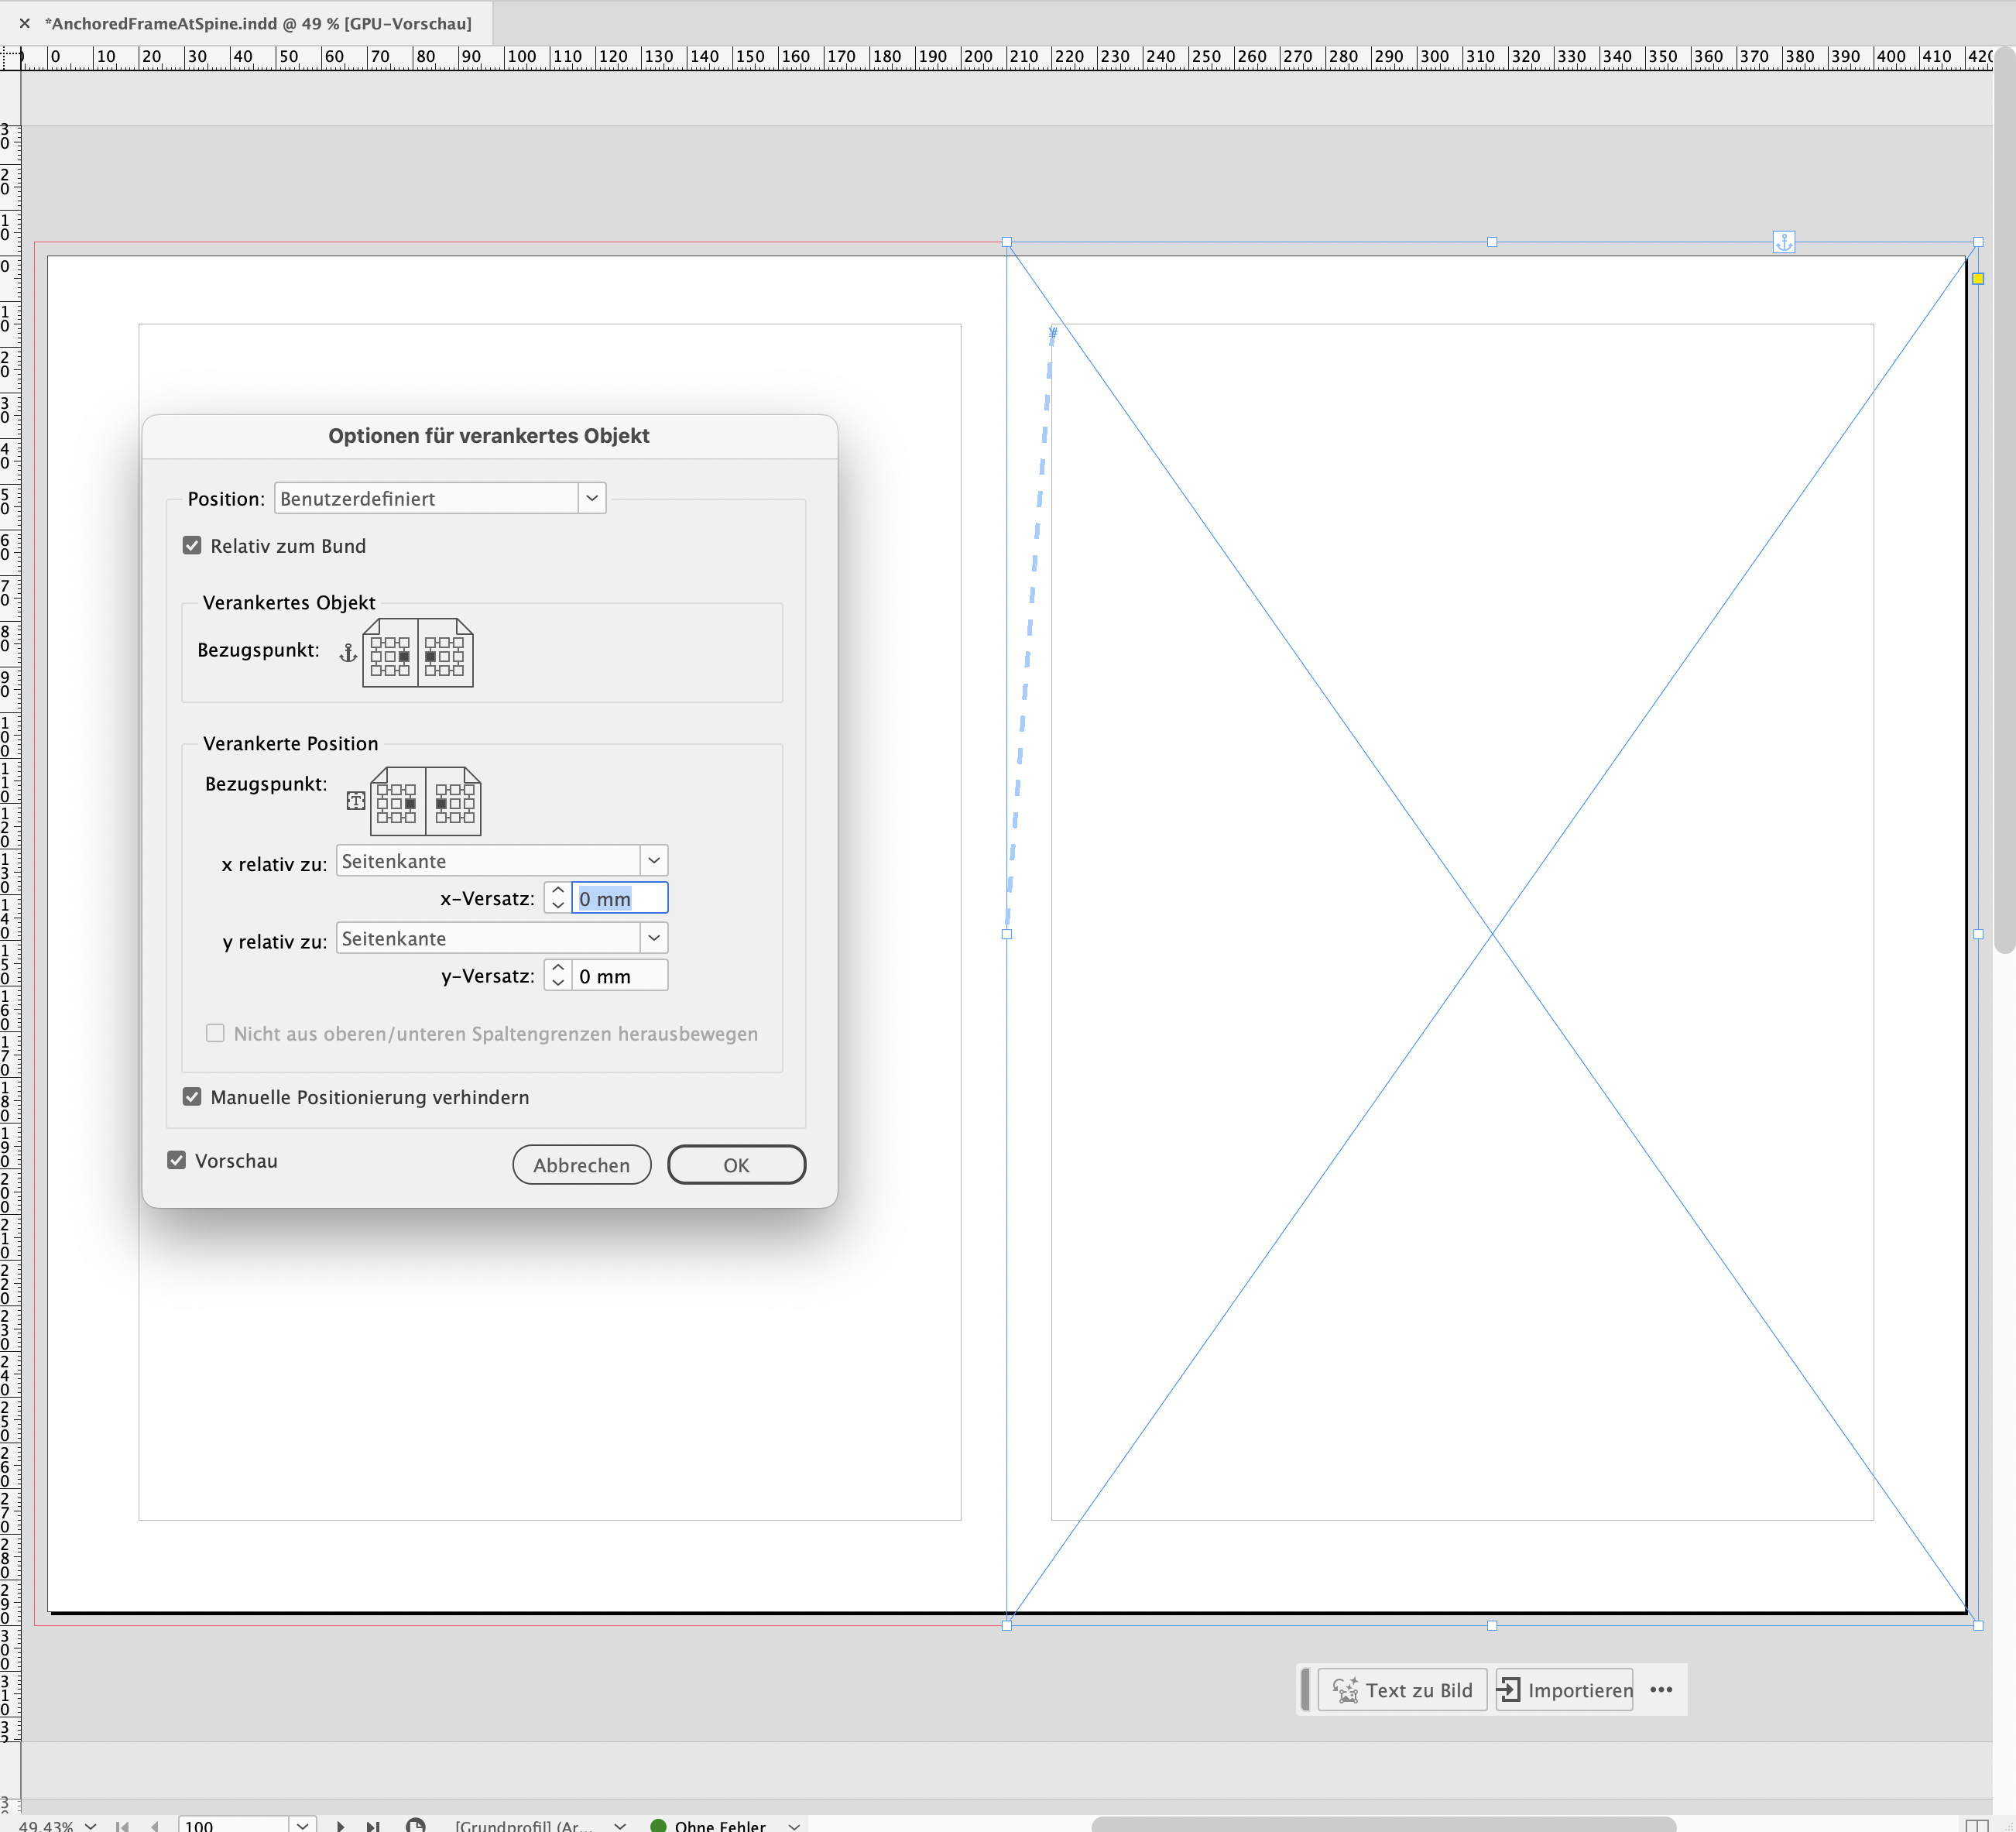
Task: Toggle off the Vorschau checkbox
Action: coord(177,1160)
